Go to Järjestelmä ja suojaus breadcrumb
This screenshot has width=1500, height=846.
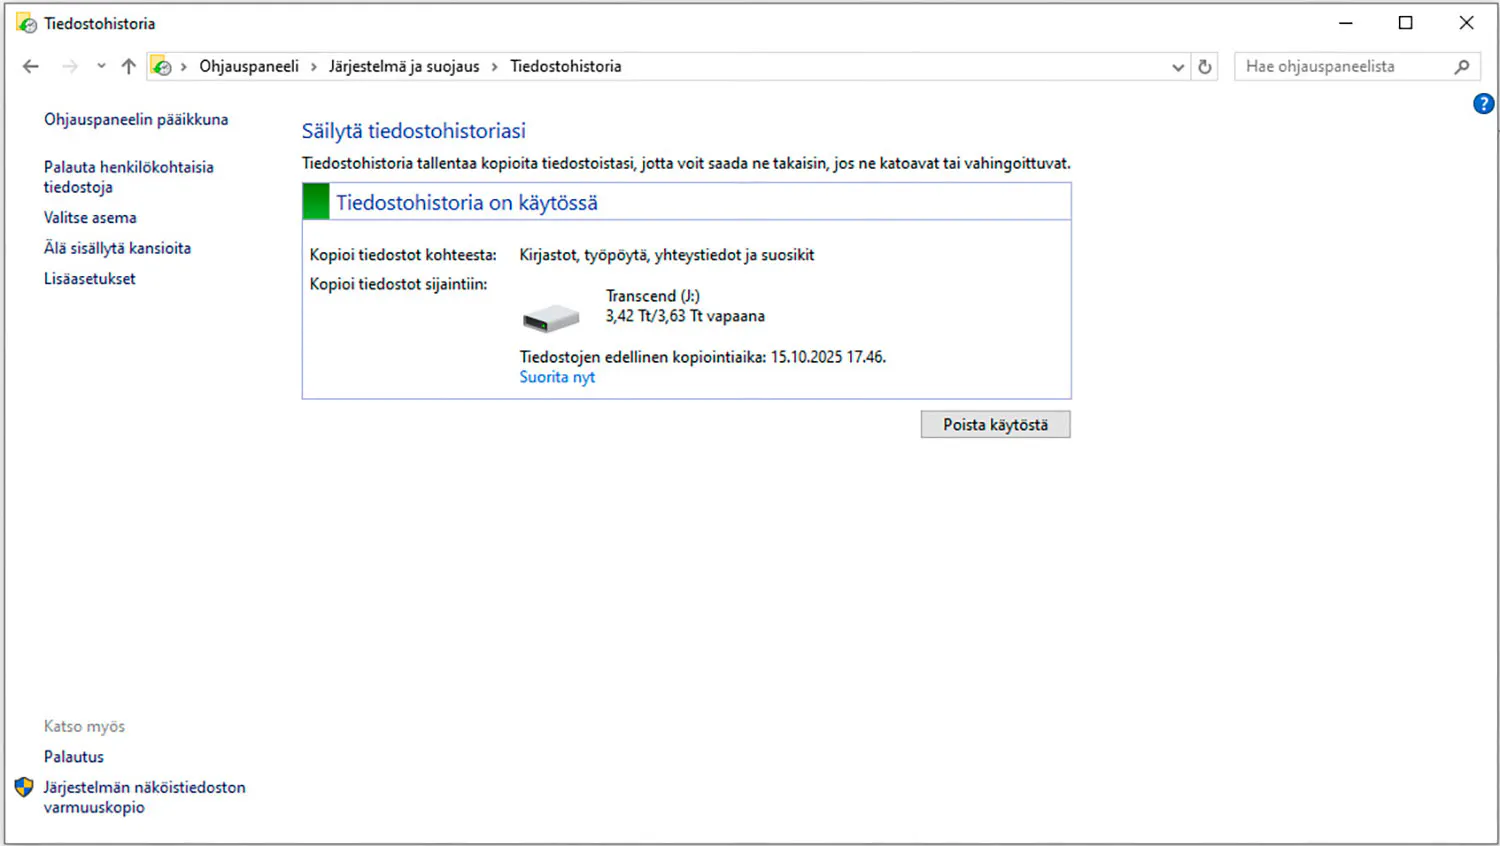pos(404,66)
